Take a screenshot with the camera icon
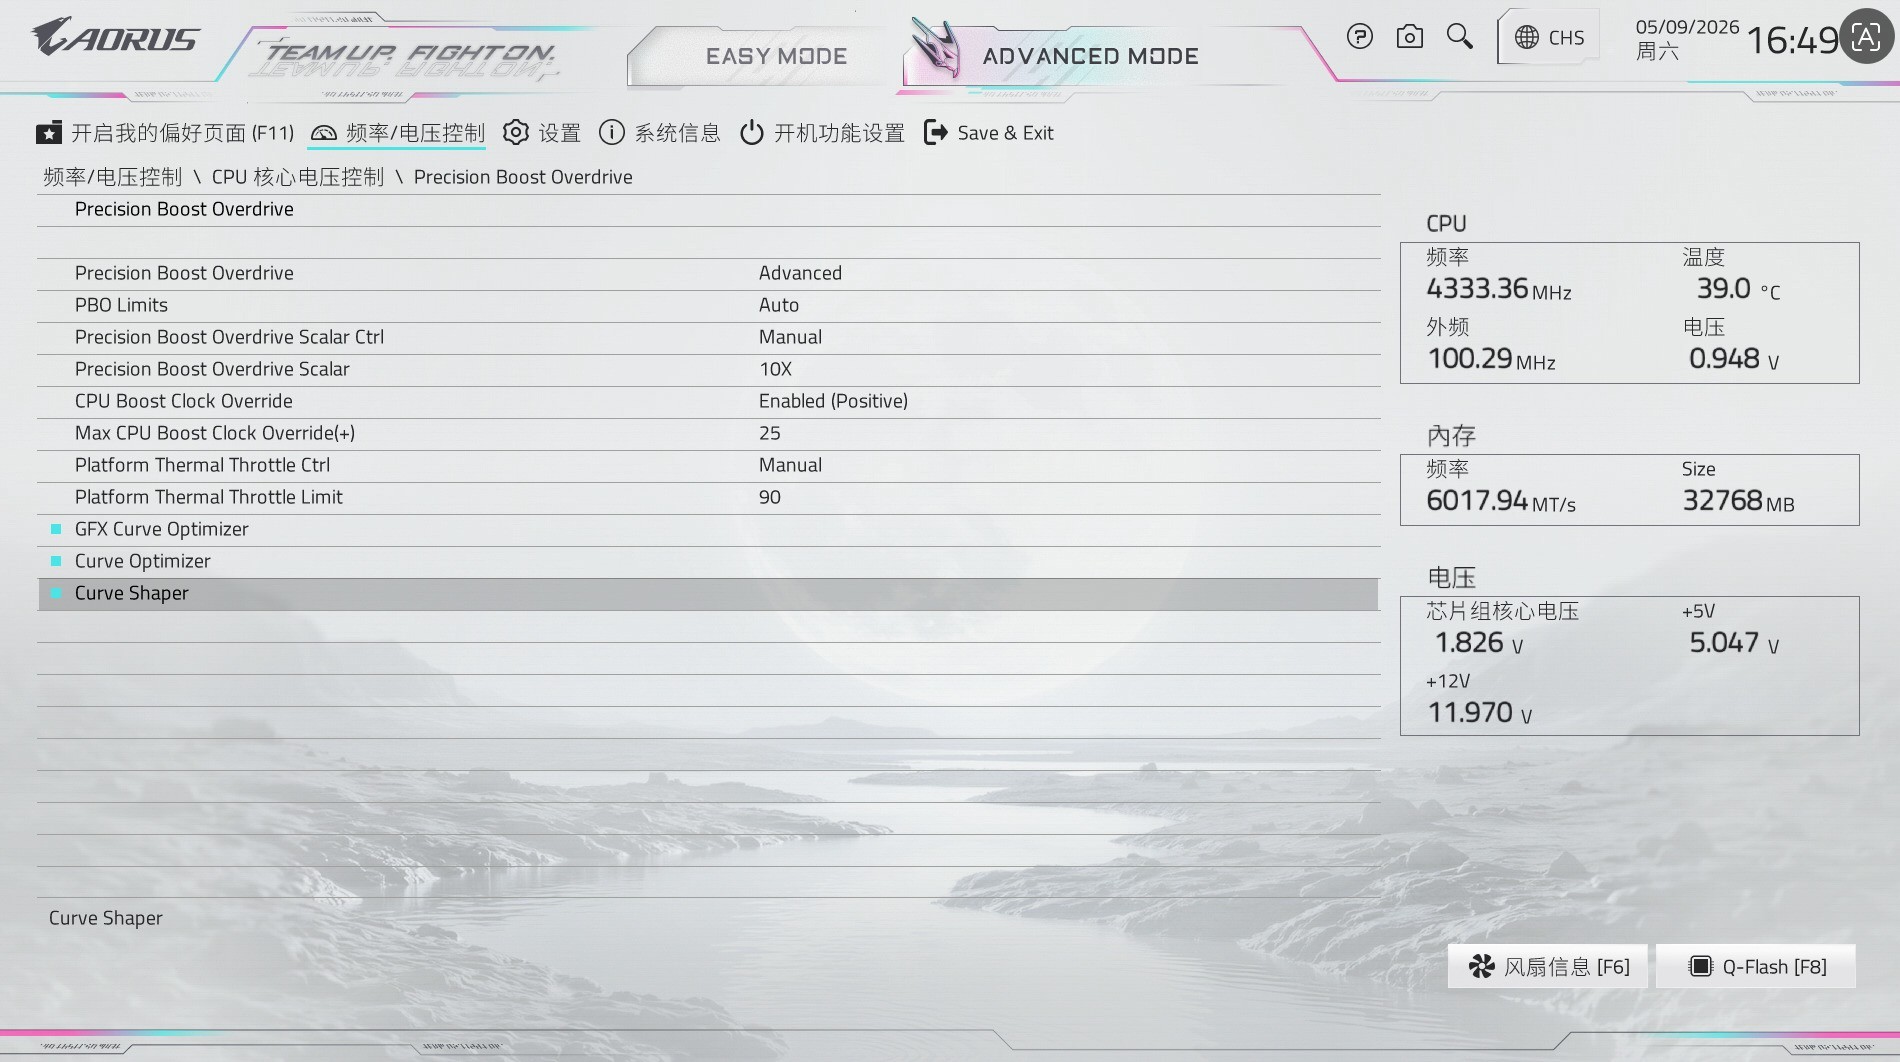This screenshot has width=1900, height=1062. tap(1409, 37)
